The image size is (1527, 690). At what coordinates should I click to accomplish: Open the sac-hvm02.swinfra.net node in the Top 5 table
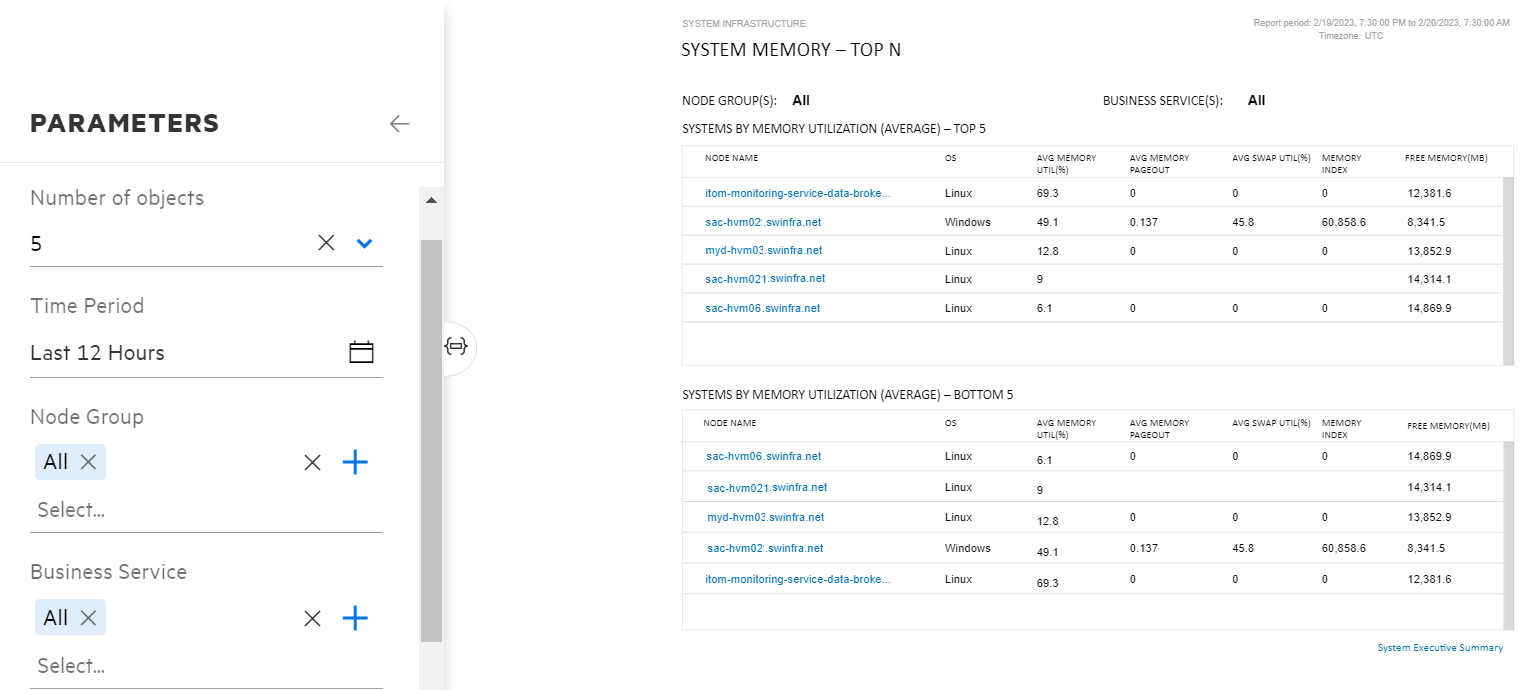coord(763,221)
